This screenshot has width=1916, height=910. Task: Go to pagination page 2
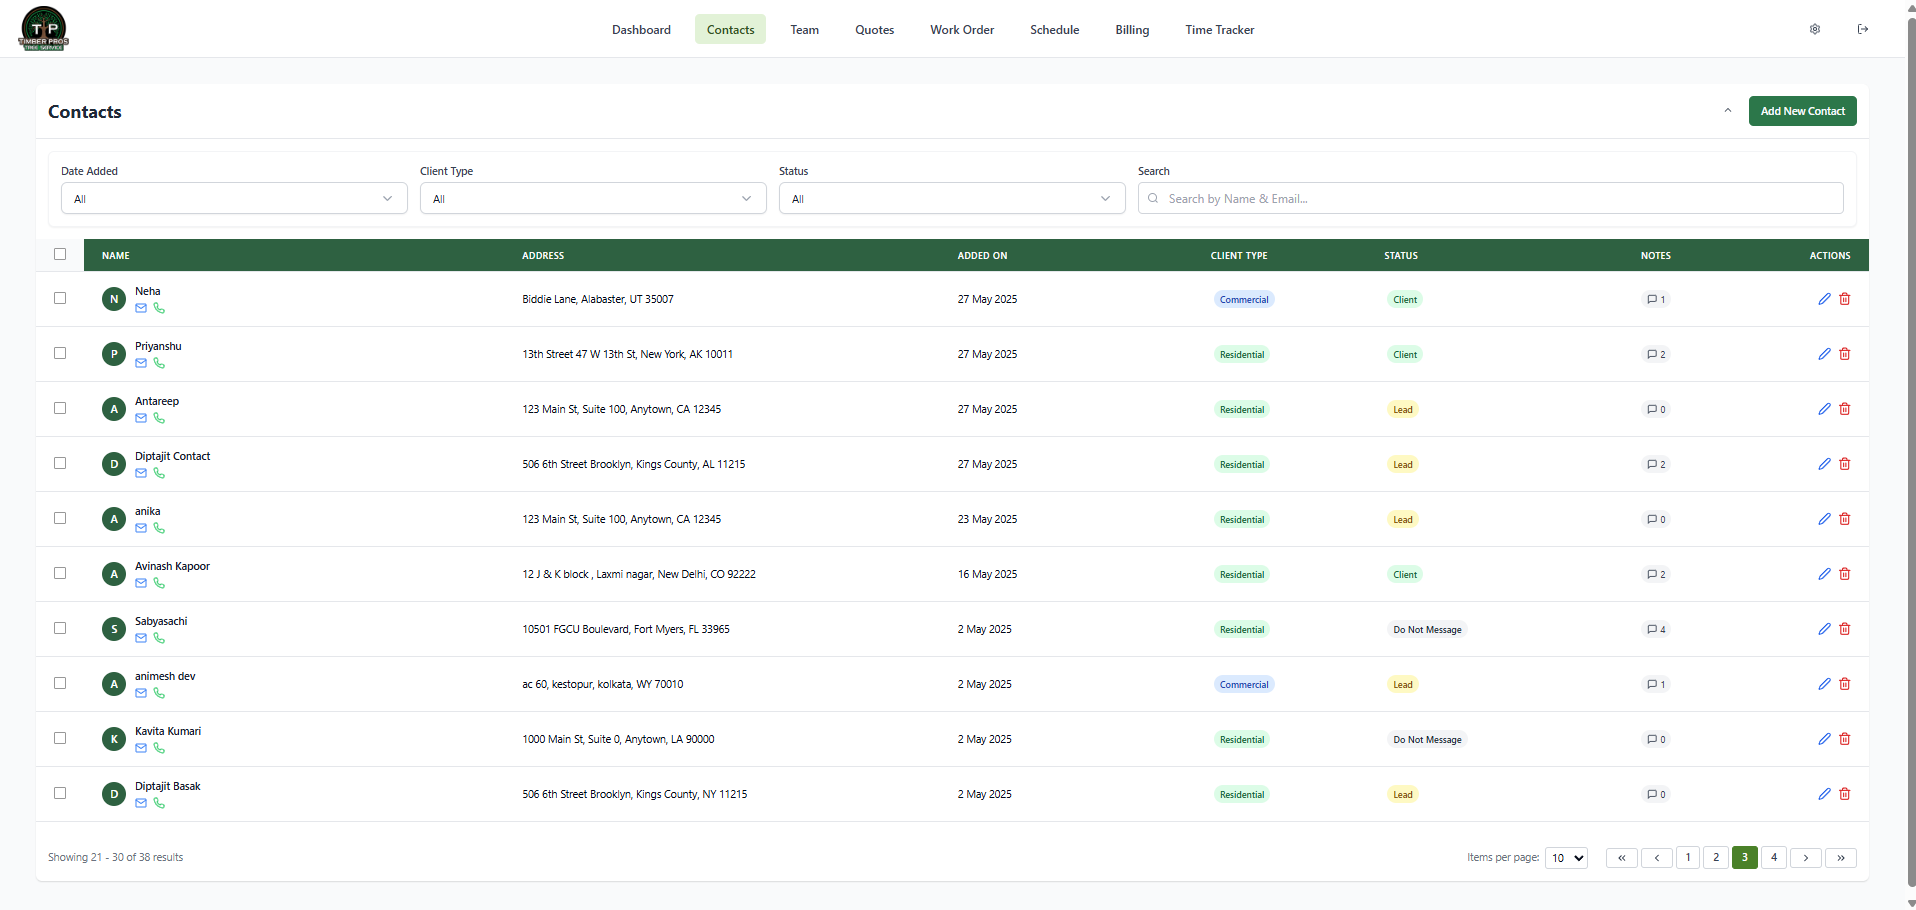[x=1716, y=858]
